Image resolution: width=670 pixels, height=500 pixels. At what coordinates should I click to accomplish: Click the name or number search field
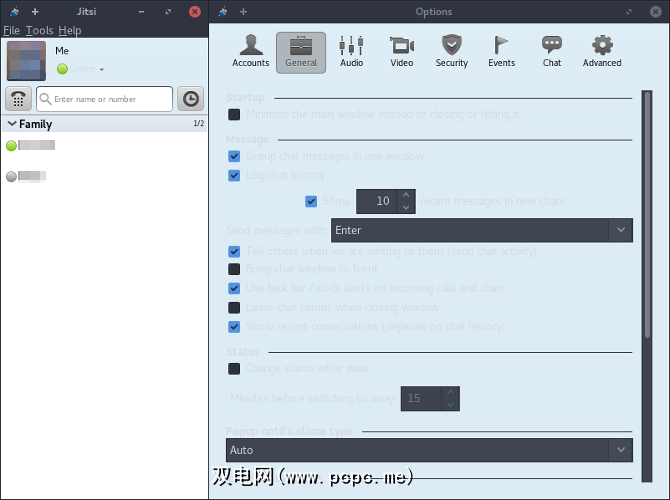coord(104,99)
